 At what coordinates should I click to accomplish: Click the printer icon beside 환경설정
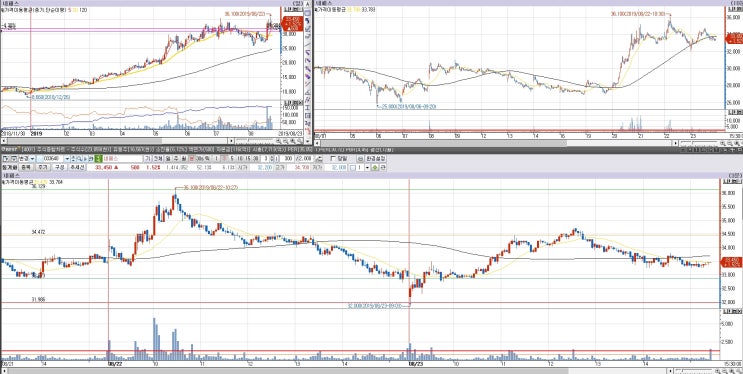pyautogui.click(x=361, y=158)
